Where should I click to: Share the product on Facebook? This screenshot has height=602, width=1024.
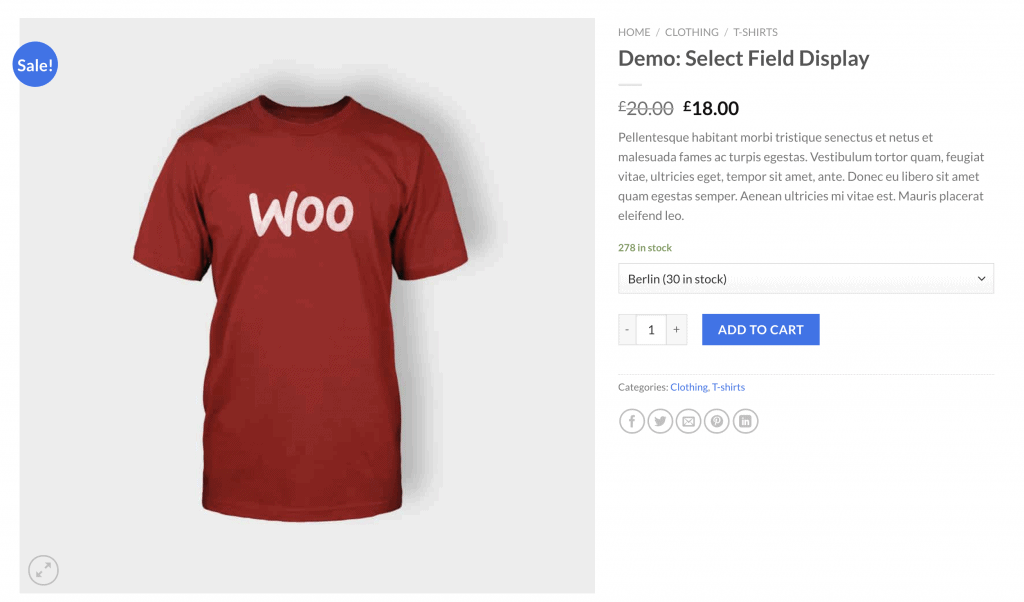pyautogui.click(x=632, y=421)
